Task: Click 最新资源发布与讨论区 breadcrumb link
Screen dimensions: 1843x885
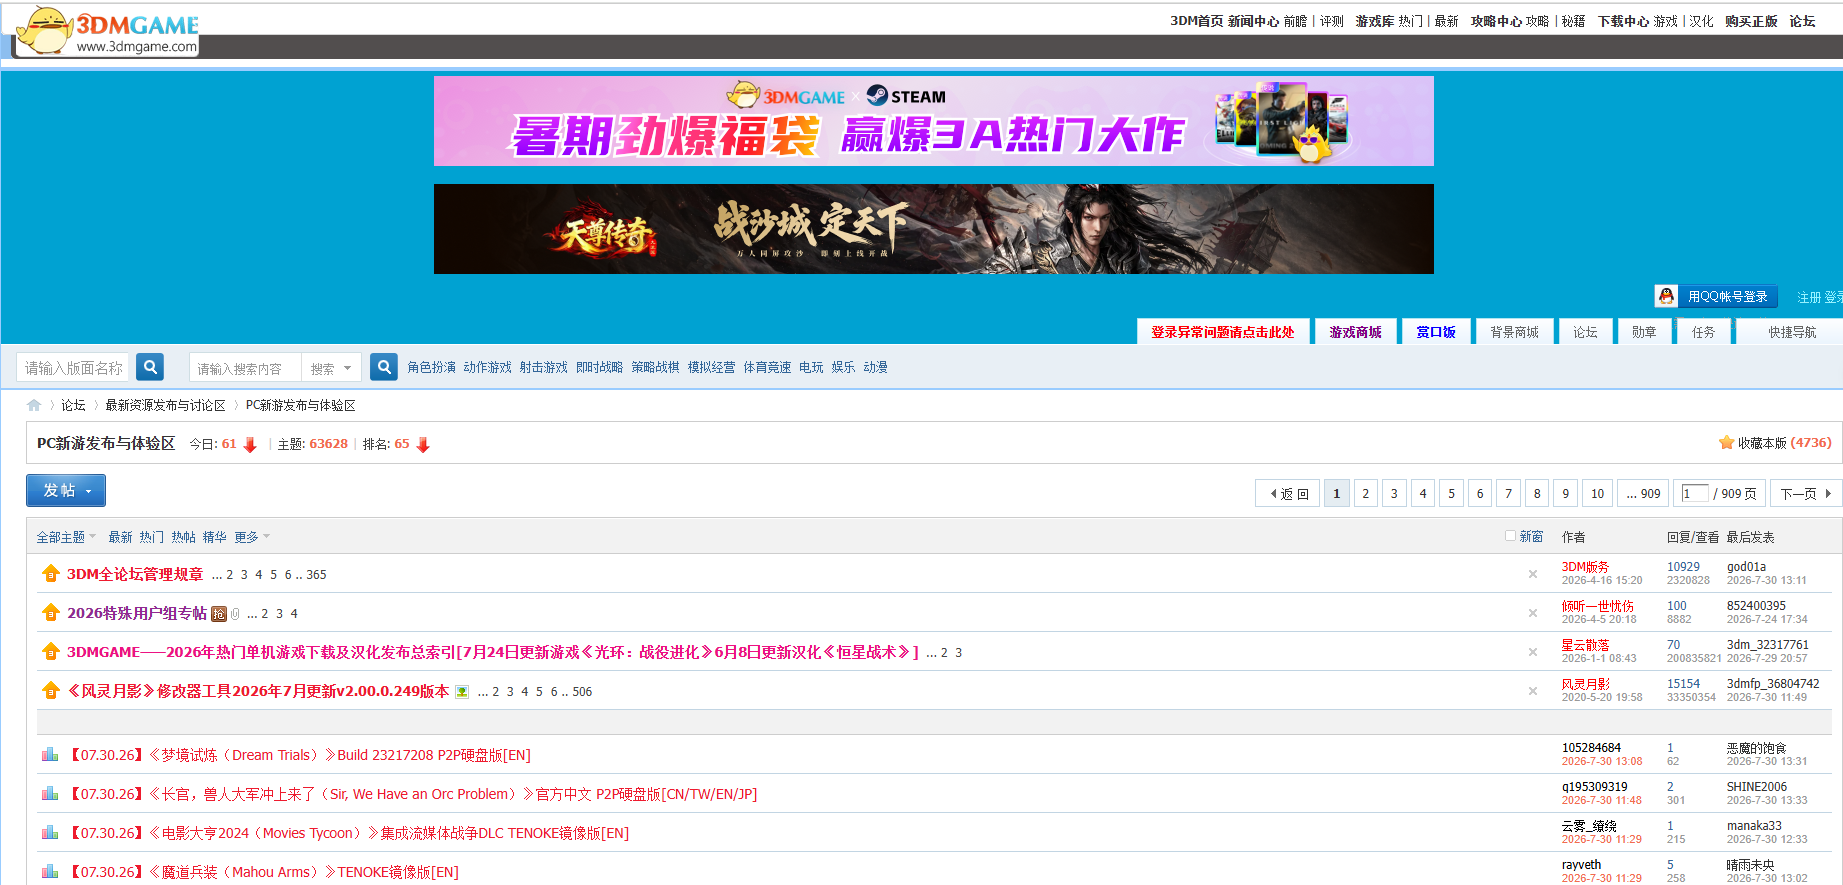Action: tap(165, 405)
